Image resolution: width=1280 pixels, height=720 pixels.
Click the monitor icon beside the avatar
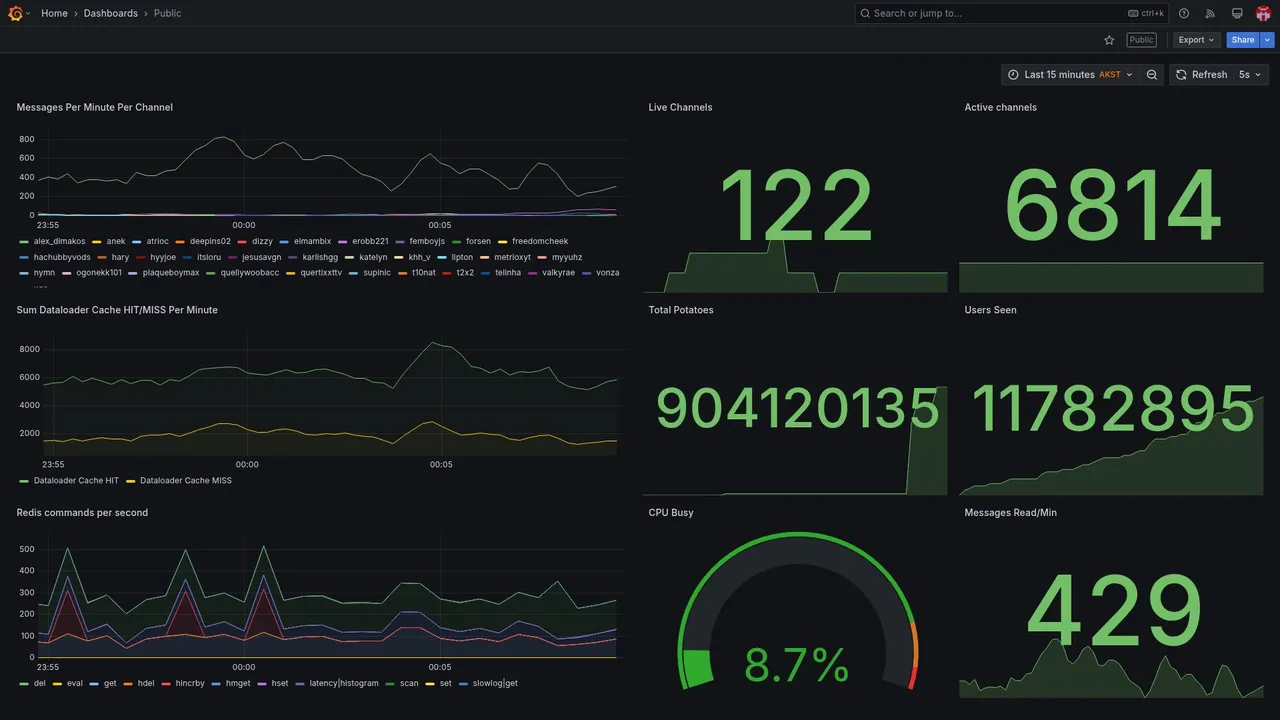click(x=1237, y=13)
